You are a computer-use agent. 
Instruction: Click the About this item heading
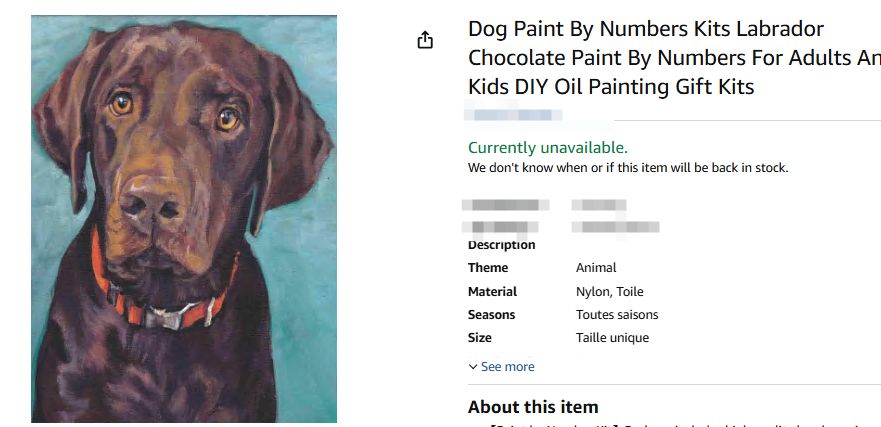click(x=533, y=407)
